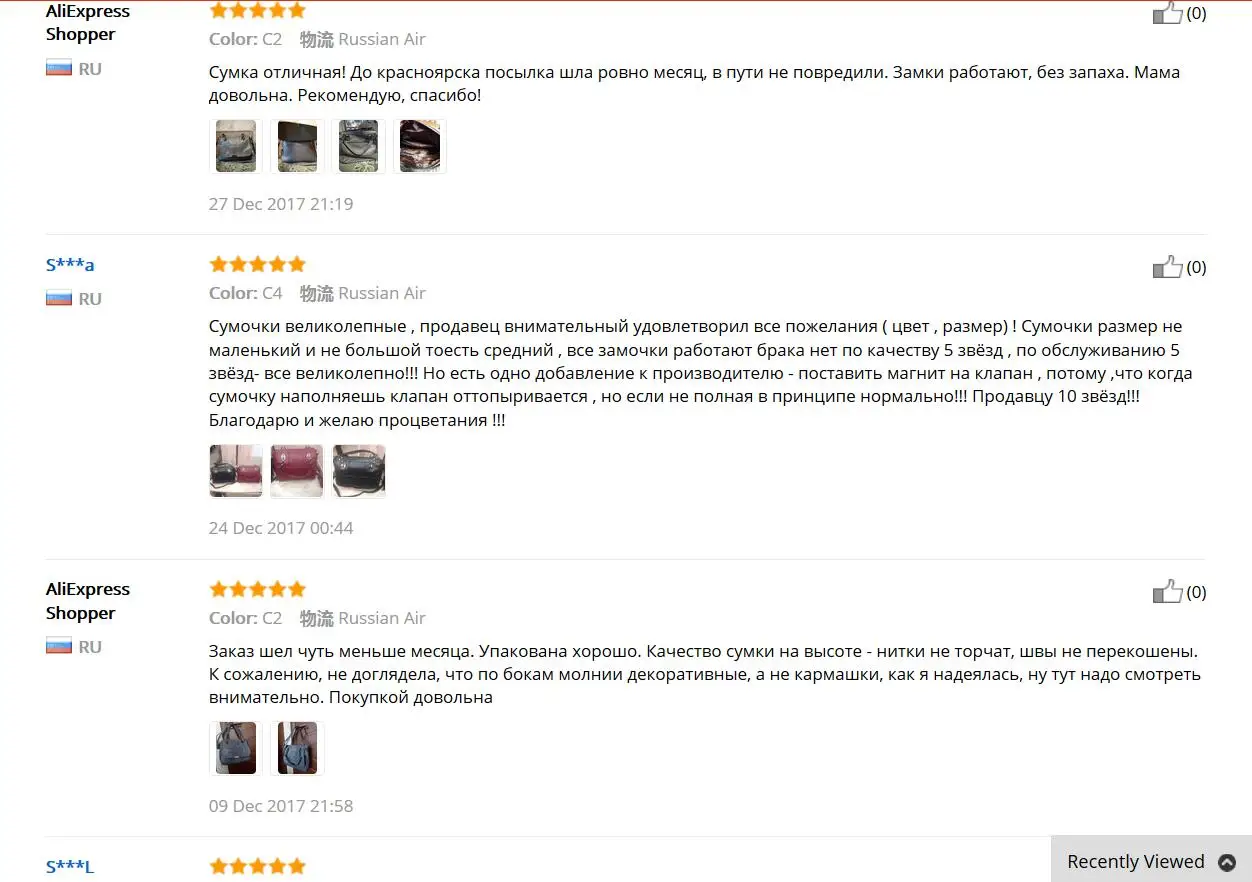Click thumbs-up on the 09 Dec 2017 review
Image resolution: width=1252 pixels, height=882 pixels.
point(1168,592)
